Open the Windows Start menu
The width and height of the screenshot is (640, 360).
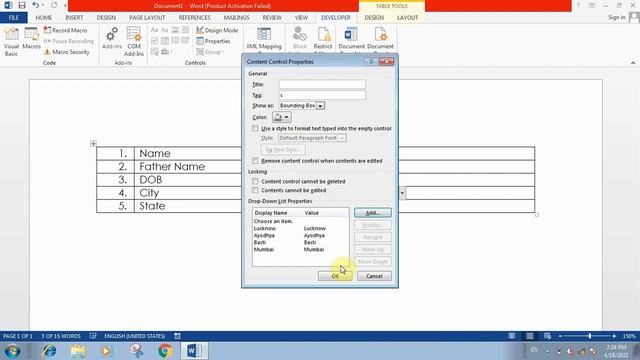(12, 351)
